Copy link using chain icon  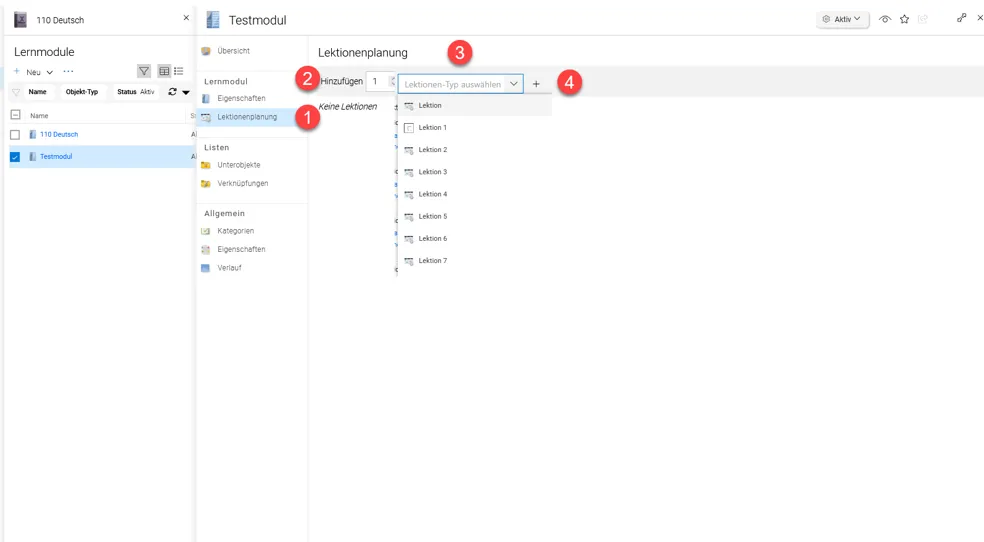[x=961, y=18]
